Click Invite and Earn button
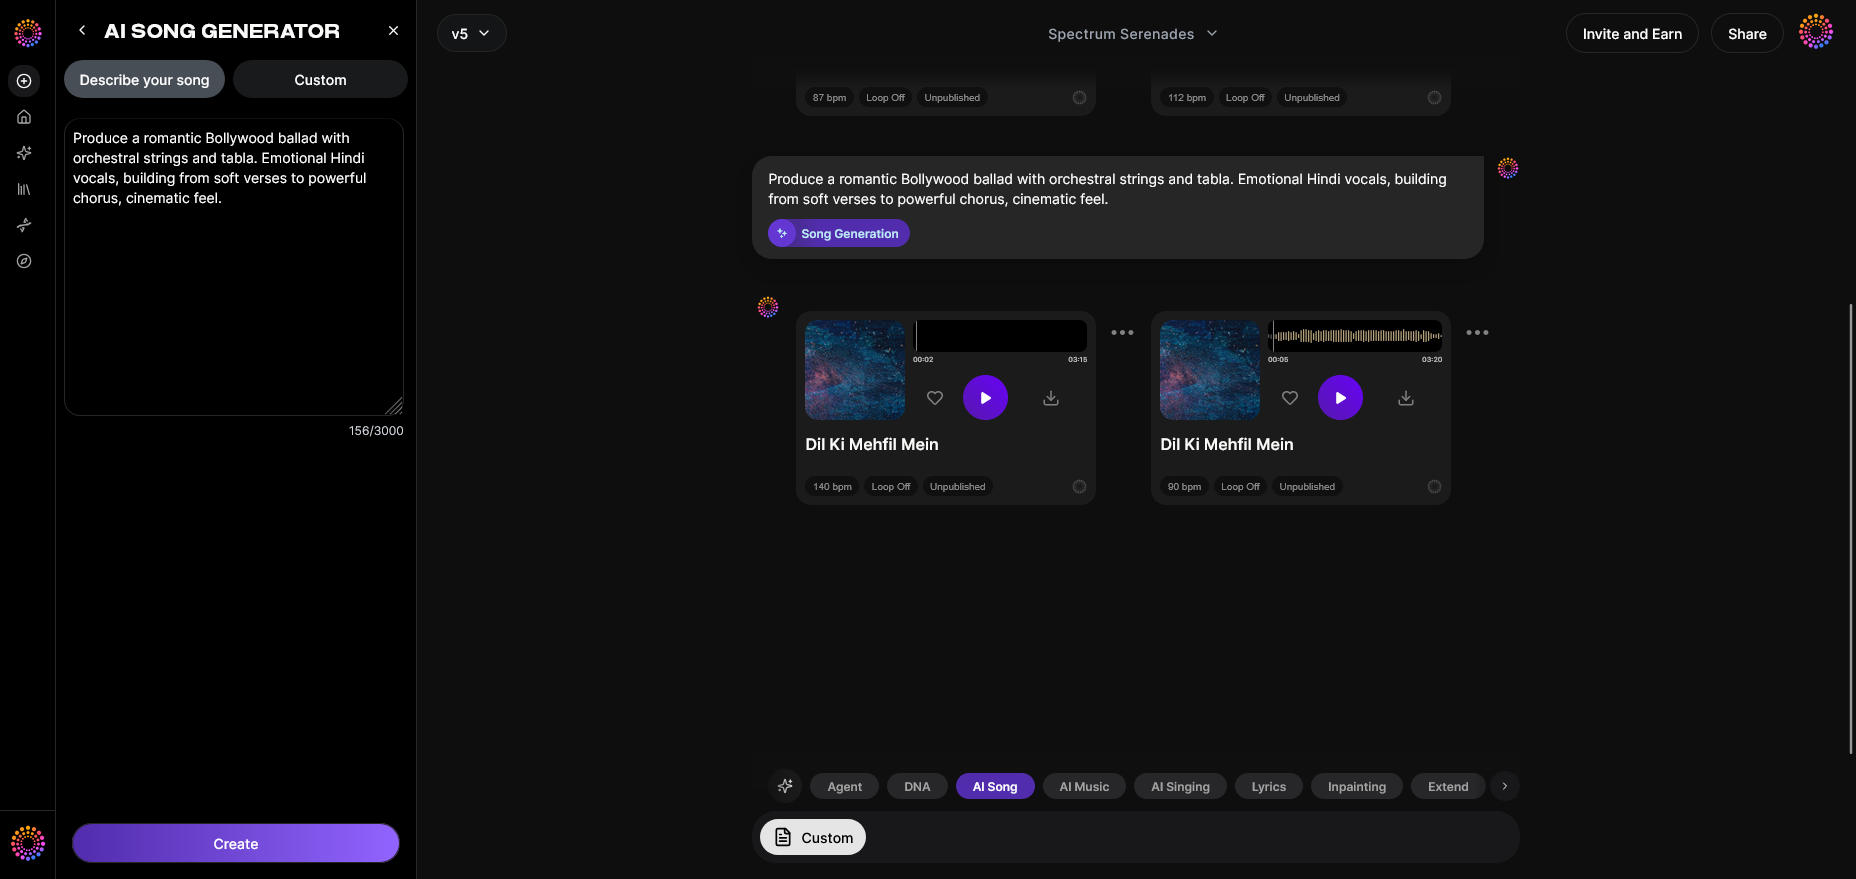The image size is (1856, 879). [x=1632, y=33]
